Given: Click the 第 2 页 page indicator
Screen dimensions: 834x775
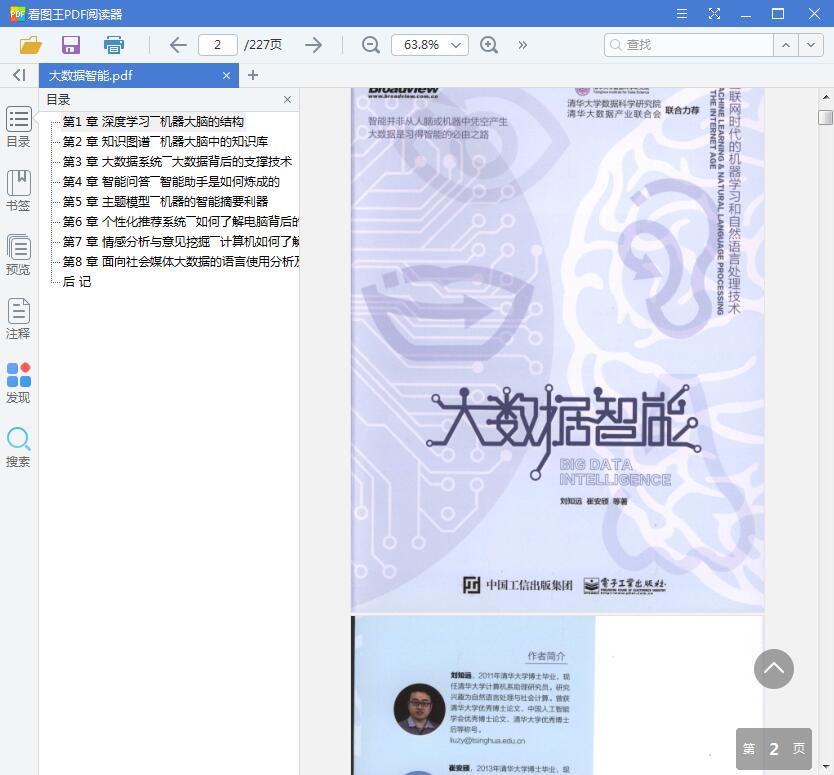Looking at the screenshot, I should click(773, 748).
